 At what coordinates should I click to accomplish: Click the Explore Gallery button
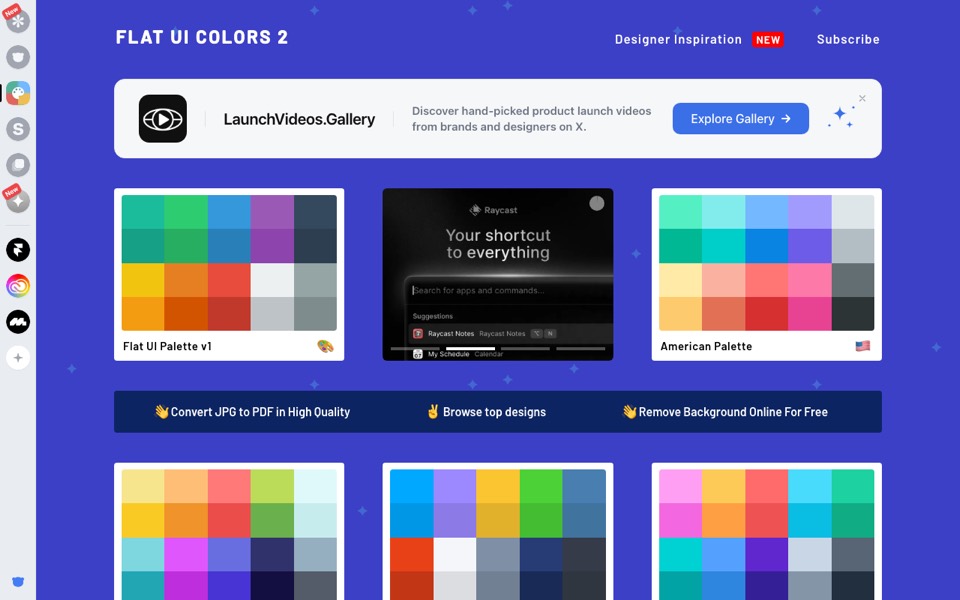coord(740,119)
